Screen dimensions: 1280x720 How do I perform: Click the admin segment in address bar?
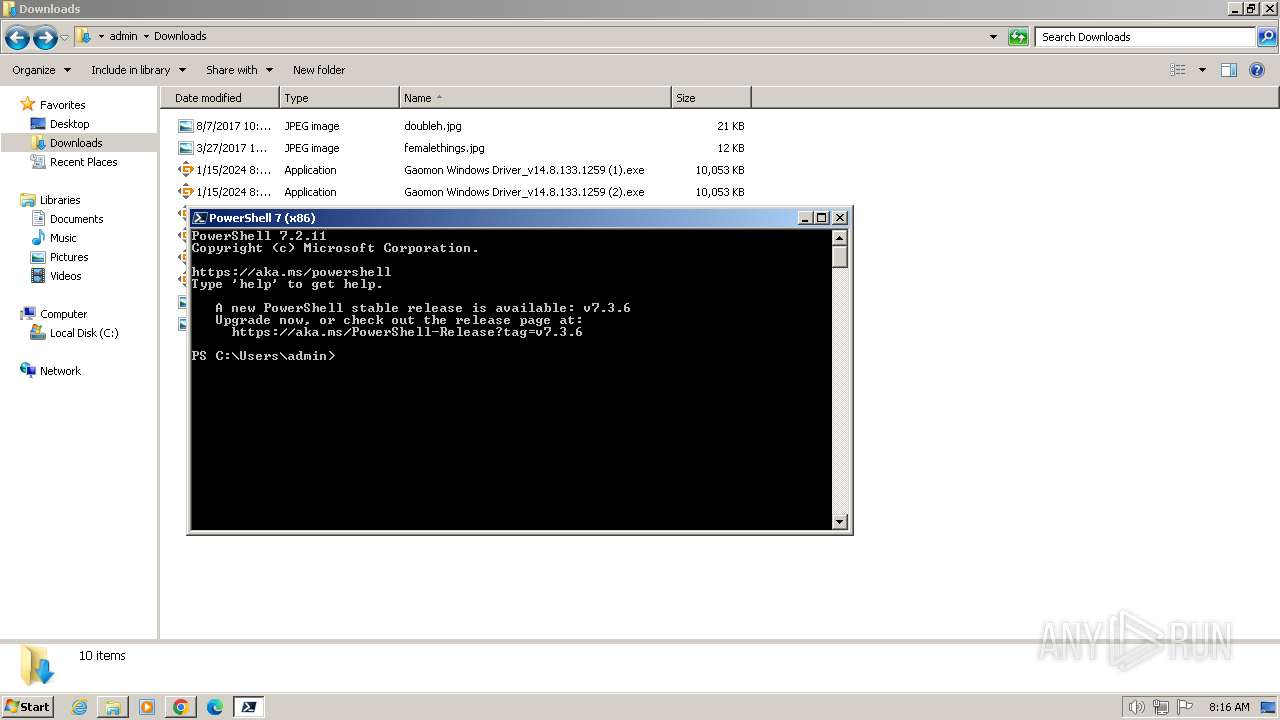point(123,36)
